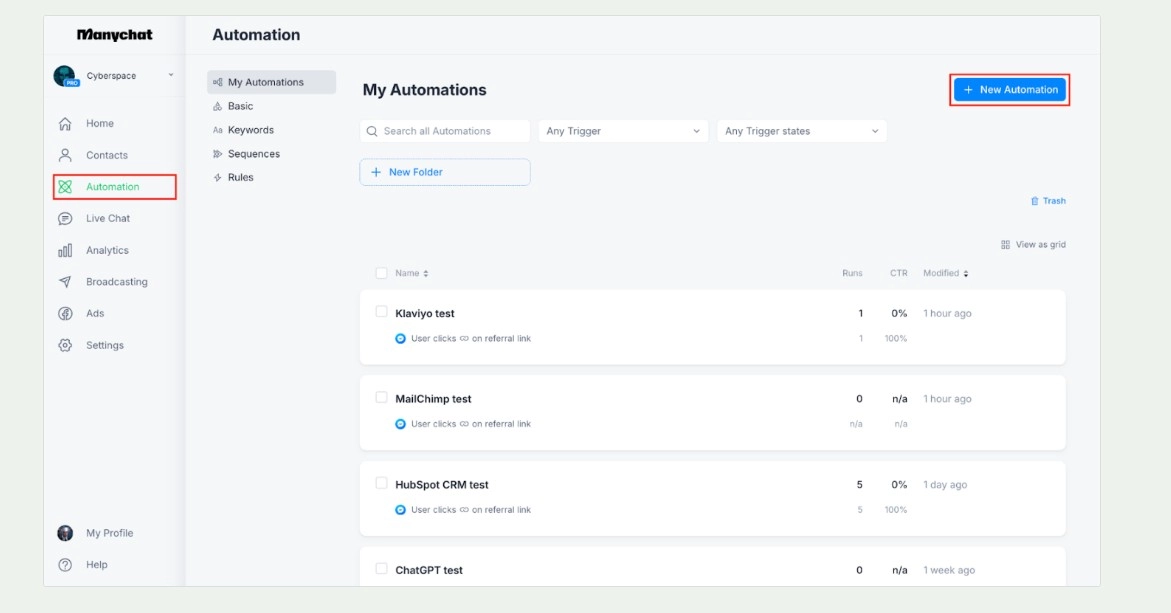Image resolution: width=1171 pixels, height=613 pixels.
Task: Open Ads section label
Action: click(x=95, y=314)
